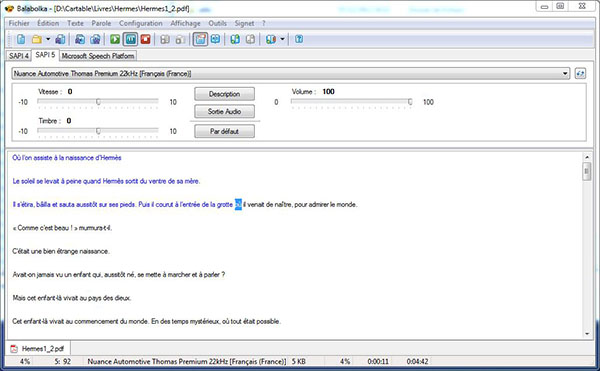
Task: Pause reading with the blue pause button
Action: click(x=131, y=39)
